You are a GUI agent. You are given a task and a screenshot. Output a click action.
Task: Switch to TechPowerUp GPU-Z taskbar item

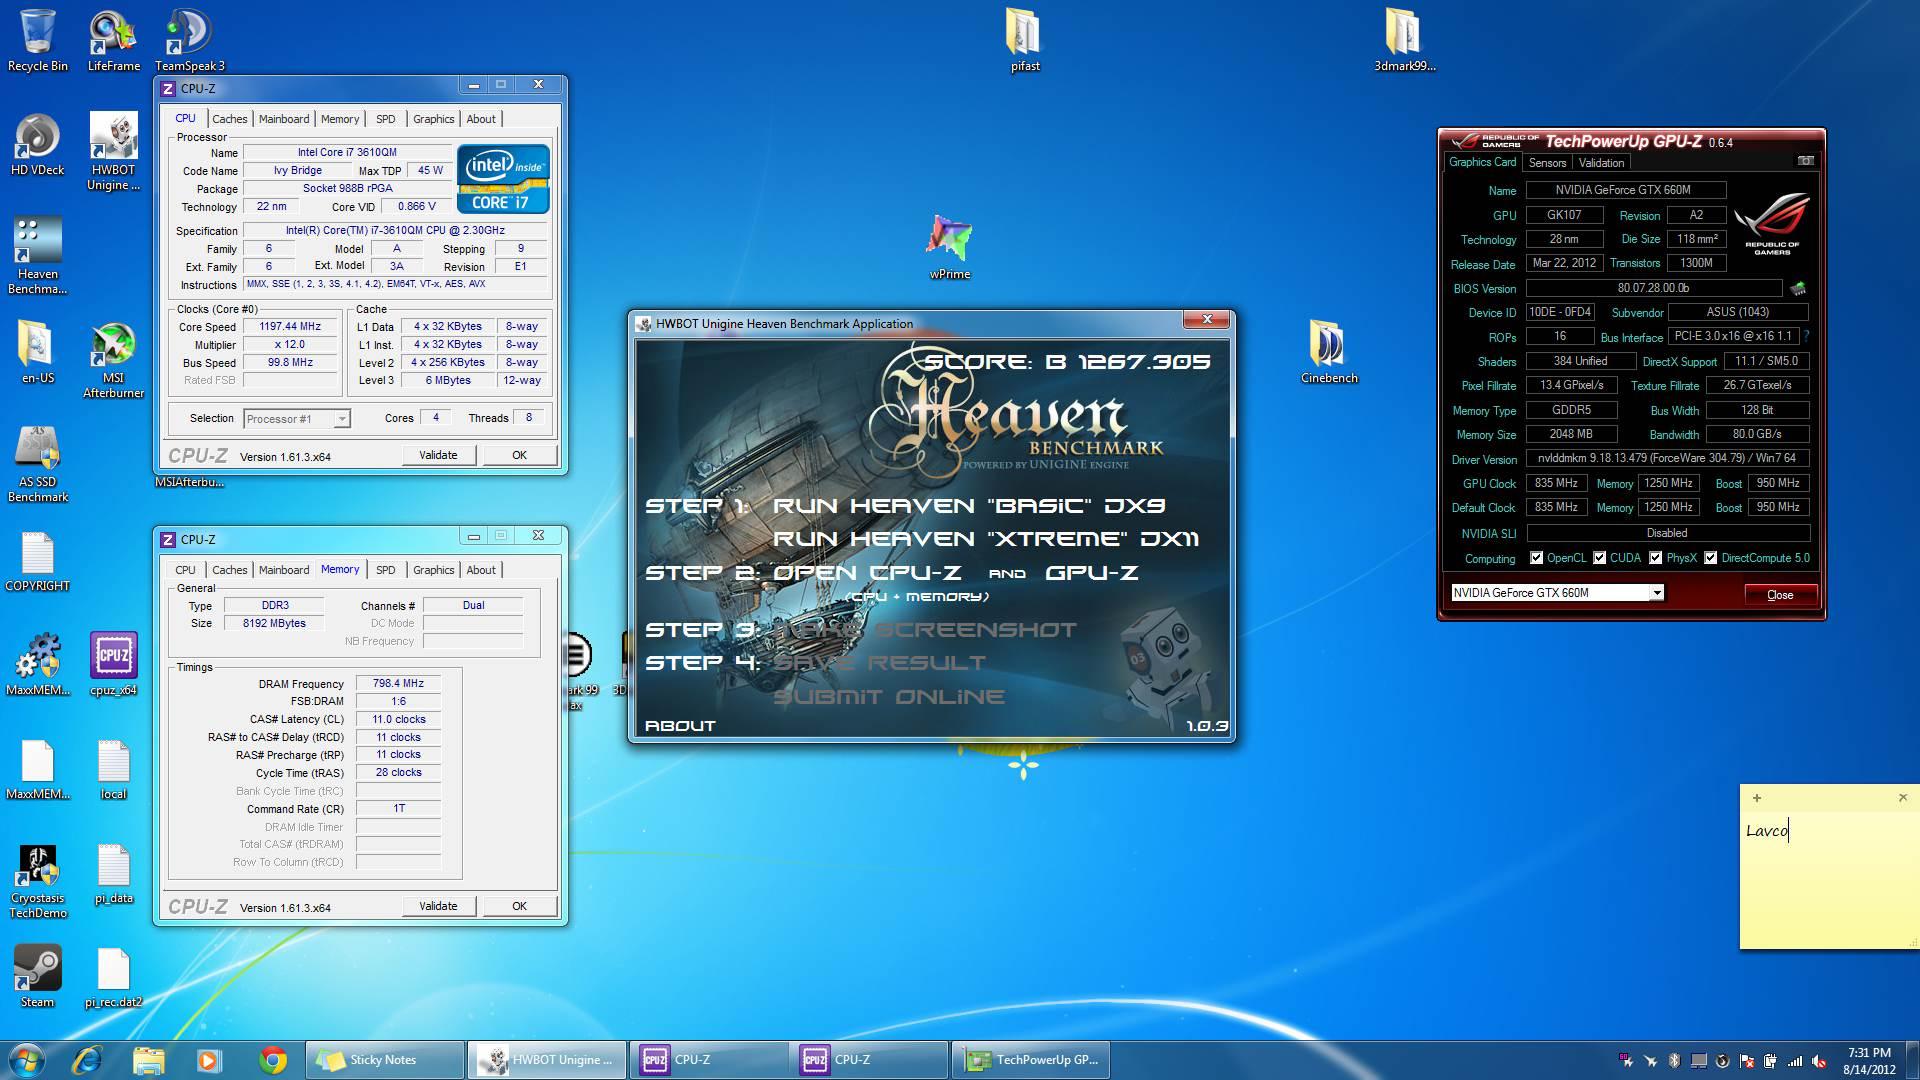(x=1030, y=1059)
